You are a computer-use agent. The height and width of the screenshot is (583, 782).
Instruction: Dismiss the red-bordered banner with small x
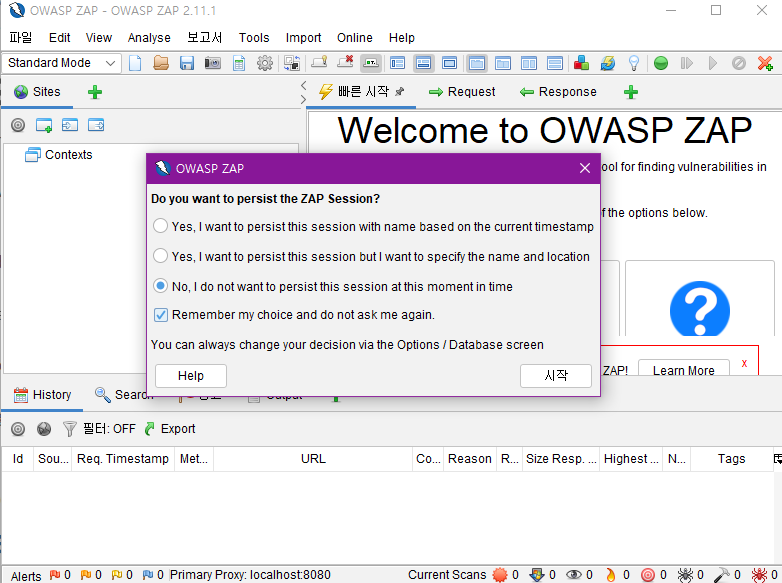pyautogui.click(x=744, y=363)
